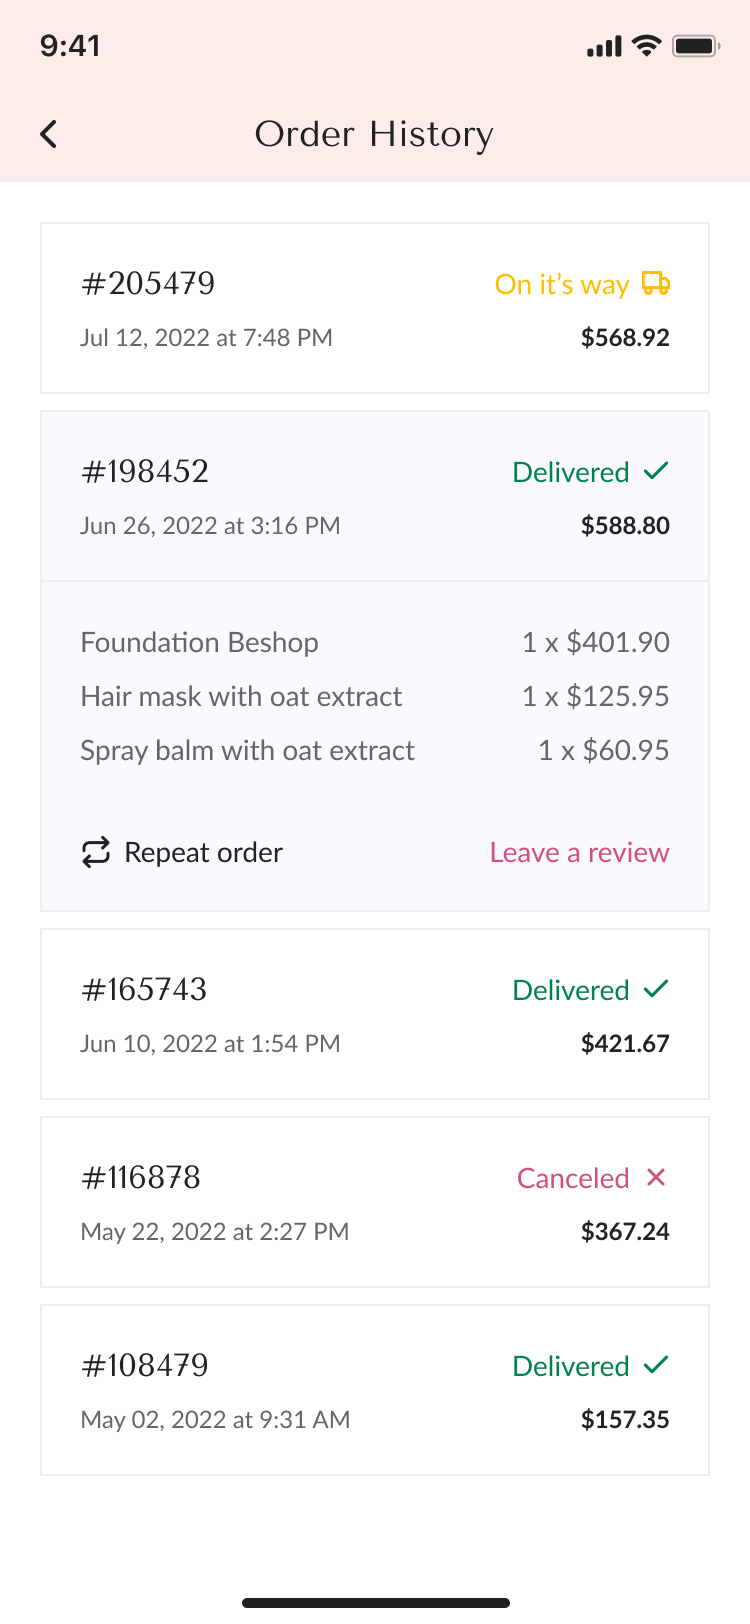
Task: Tap the Wi-Fi icon in status bar
Action: (x=648, y=46)
